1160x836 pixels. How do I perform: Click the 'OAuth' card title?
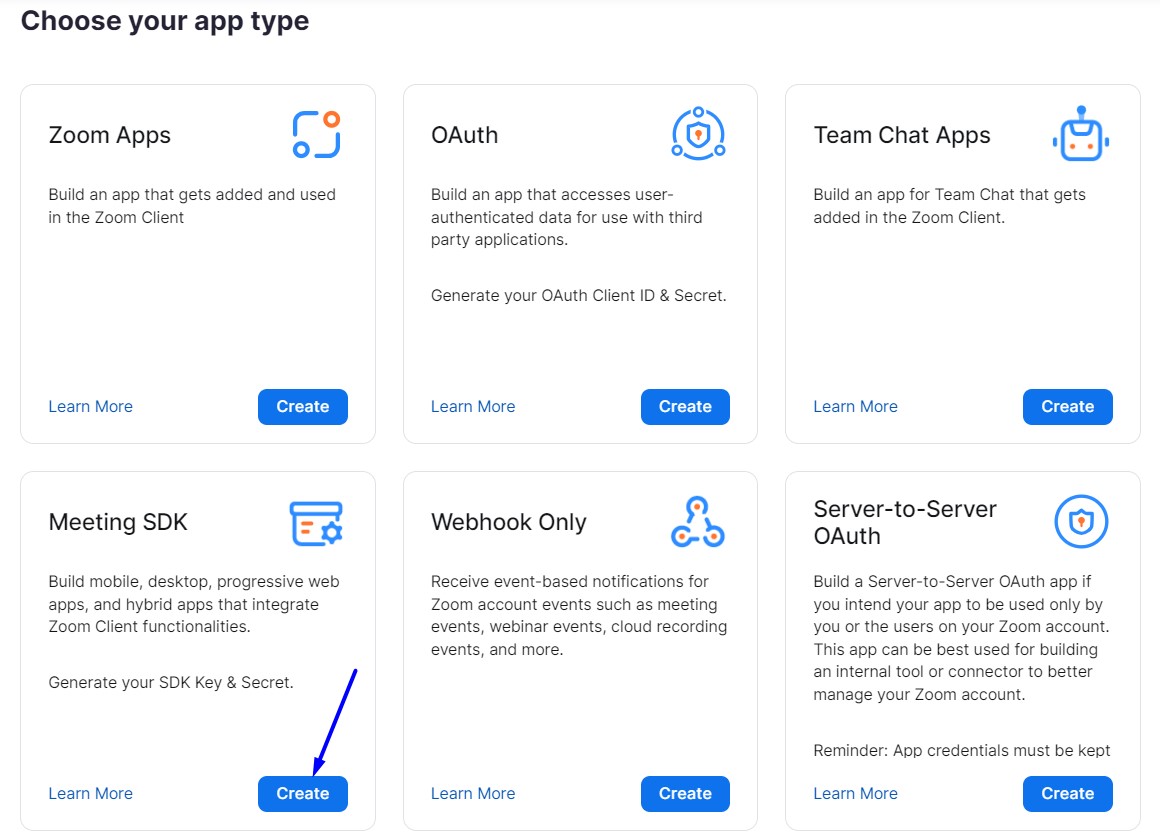465,135
